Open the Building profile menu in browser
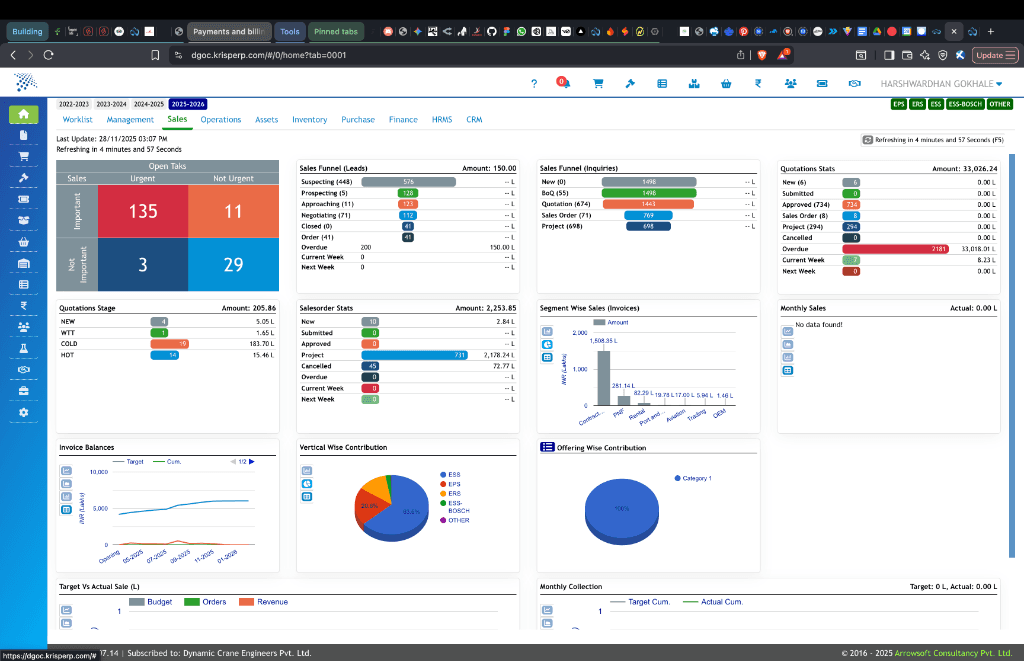 tap(26, 31)
